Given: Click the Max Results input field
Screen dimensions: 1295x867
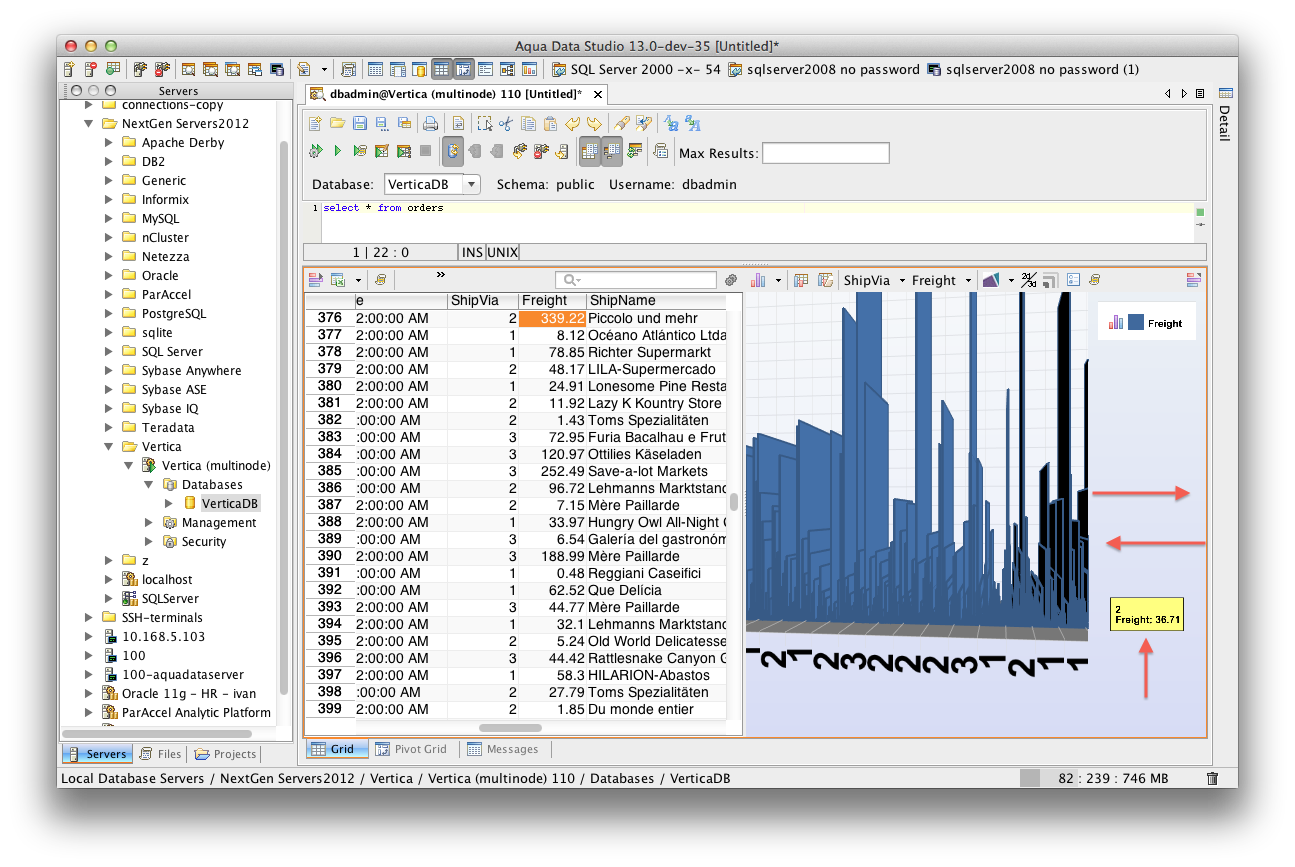Looking at the screenshot, I should (825, 153).
